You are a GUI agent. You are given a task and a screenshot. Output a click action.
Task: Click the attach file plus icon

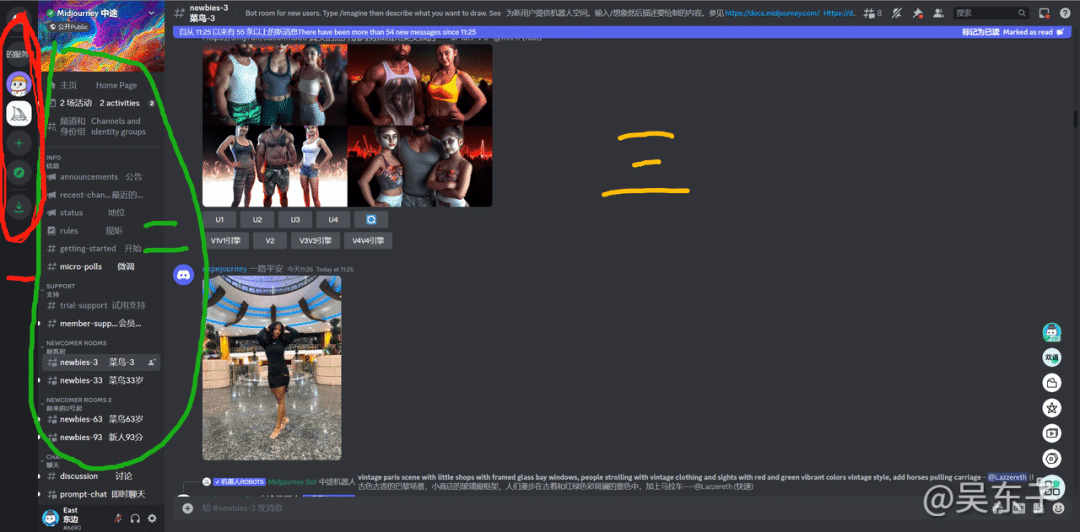pyautogui.click(x=187, y=508)
